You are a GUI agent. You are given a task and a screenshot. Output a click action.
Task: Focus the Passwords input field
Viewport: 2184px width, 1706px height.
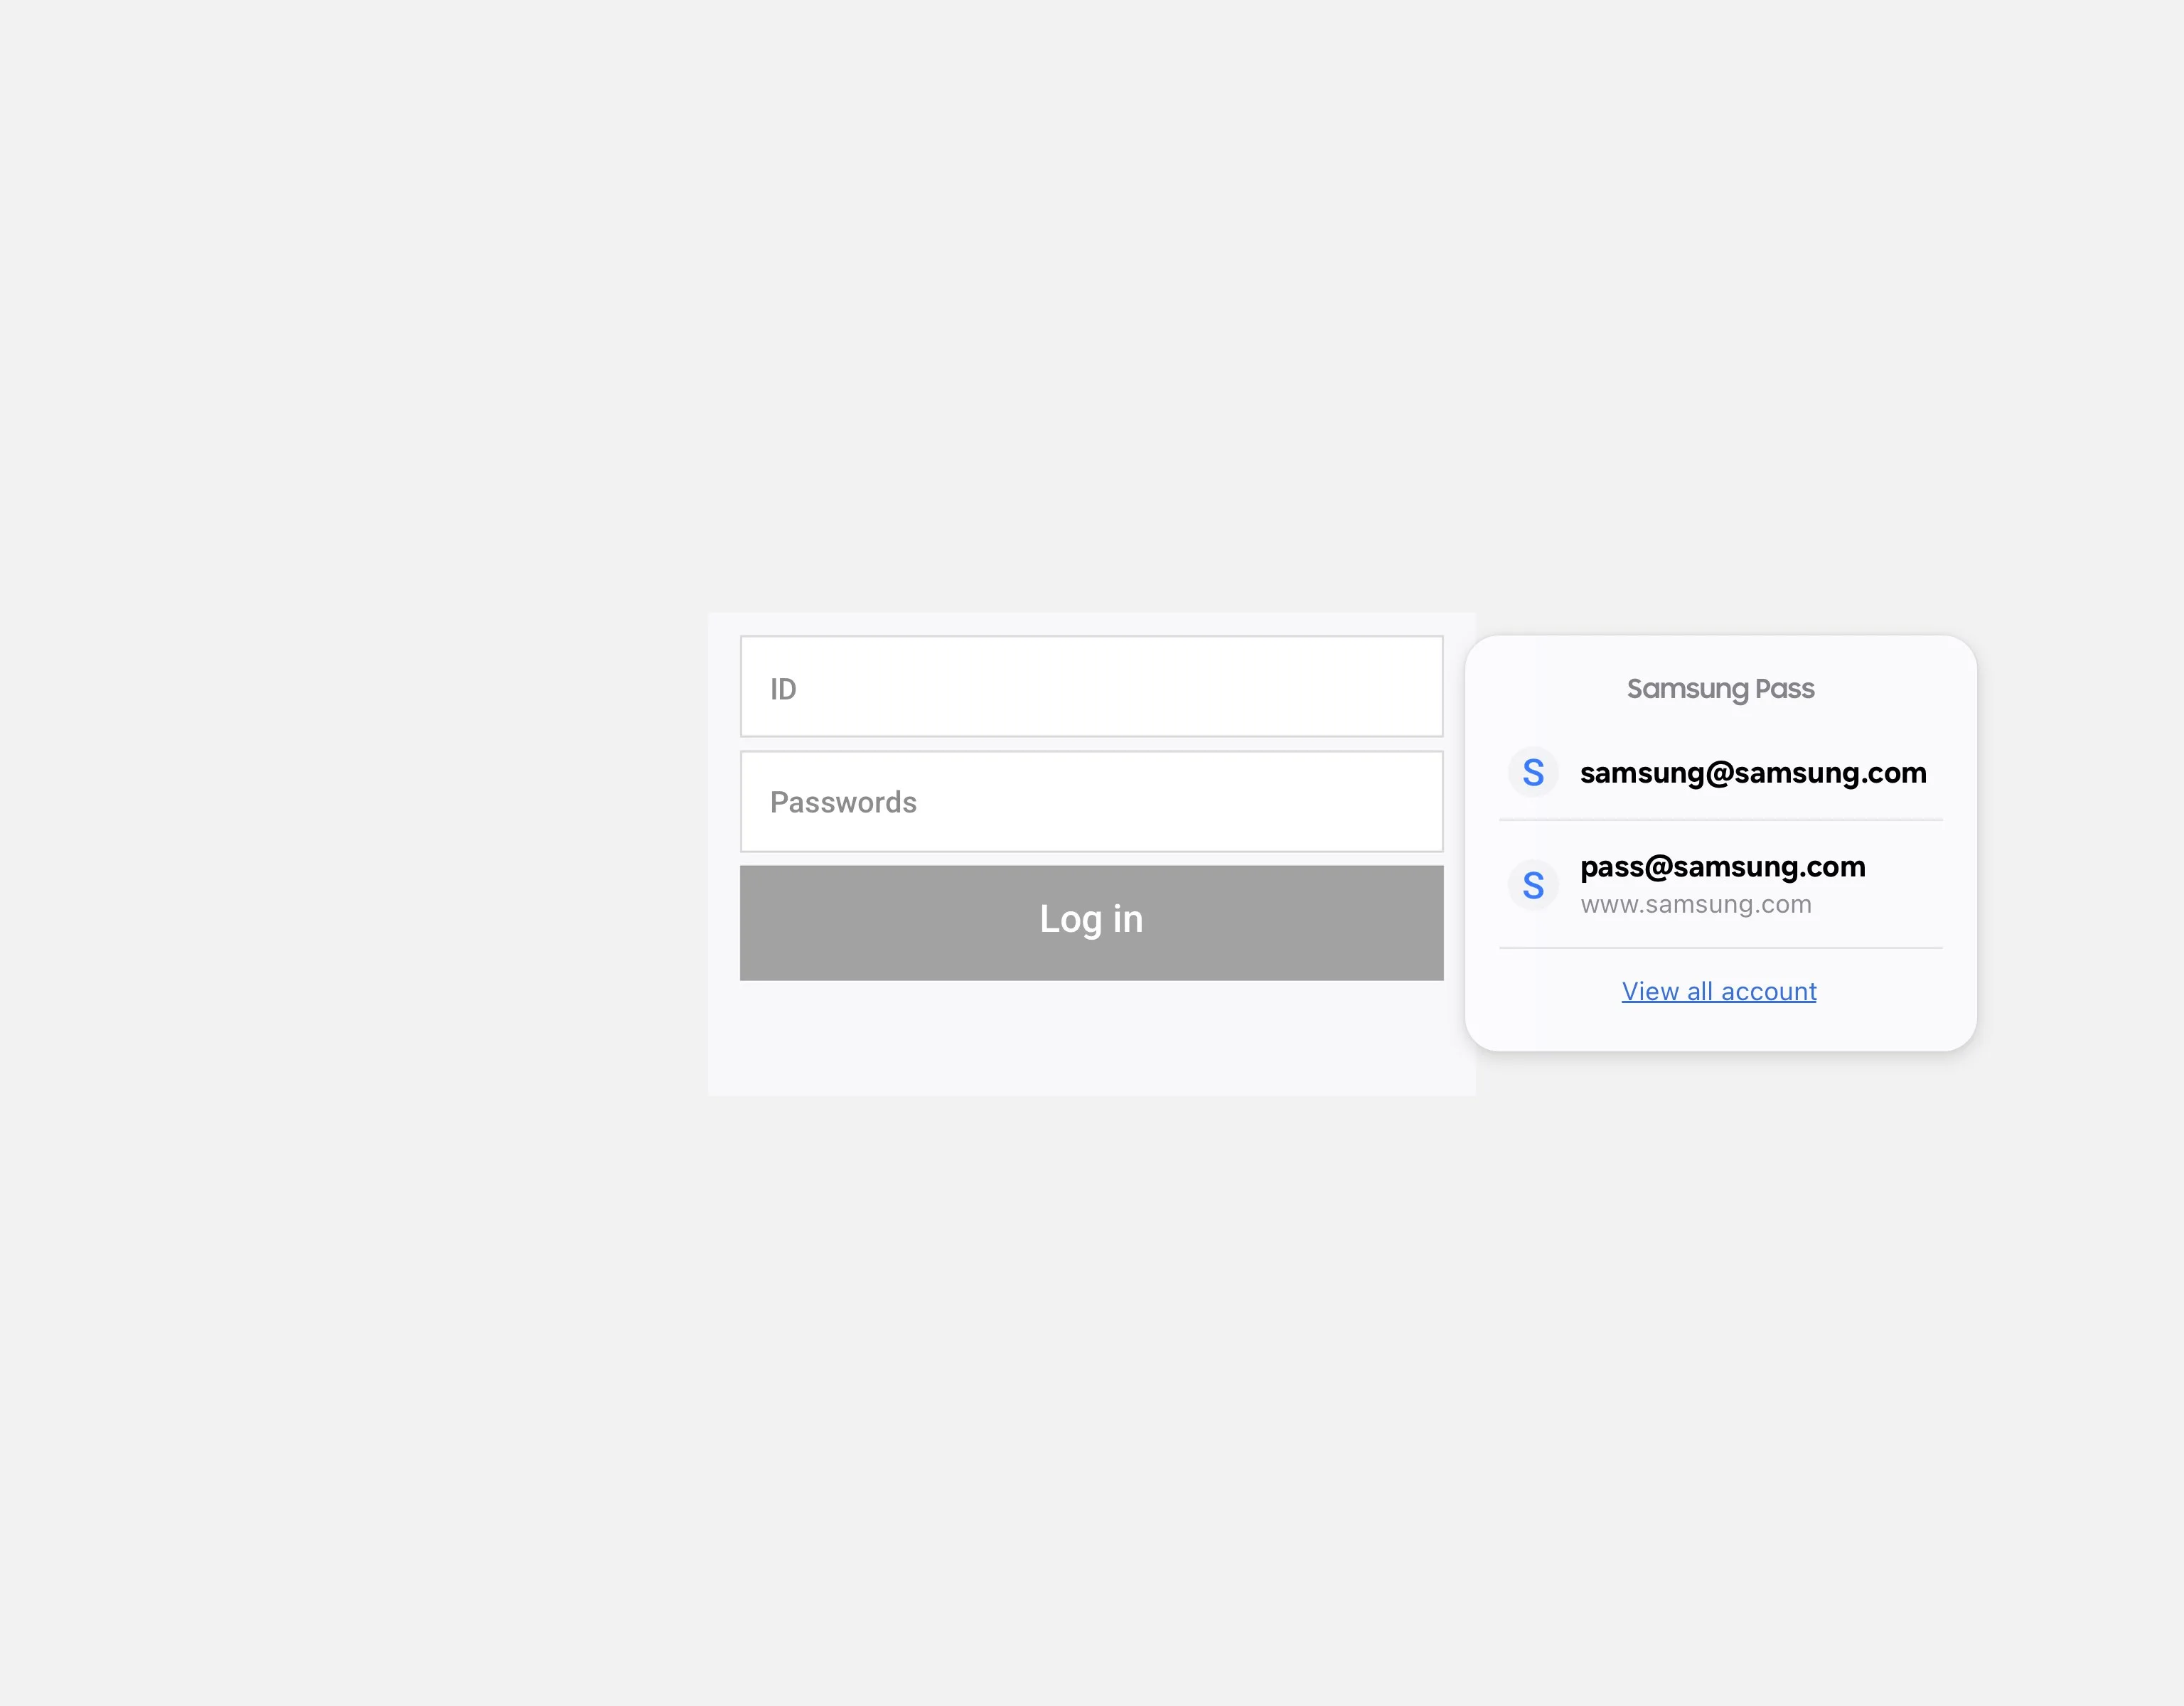(1091, 802)
